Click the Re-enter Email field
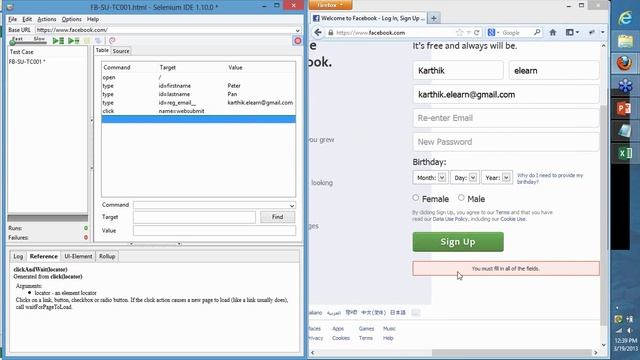This screenshot has height=360, width=640. (x=506, y=118)
